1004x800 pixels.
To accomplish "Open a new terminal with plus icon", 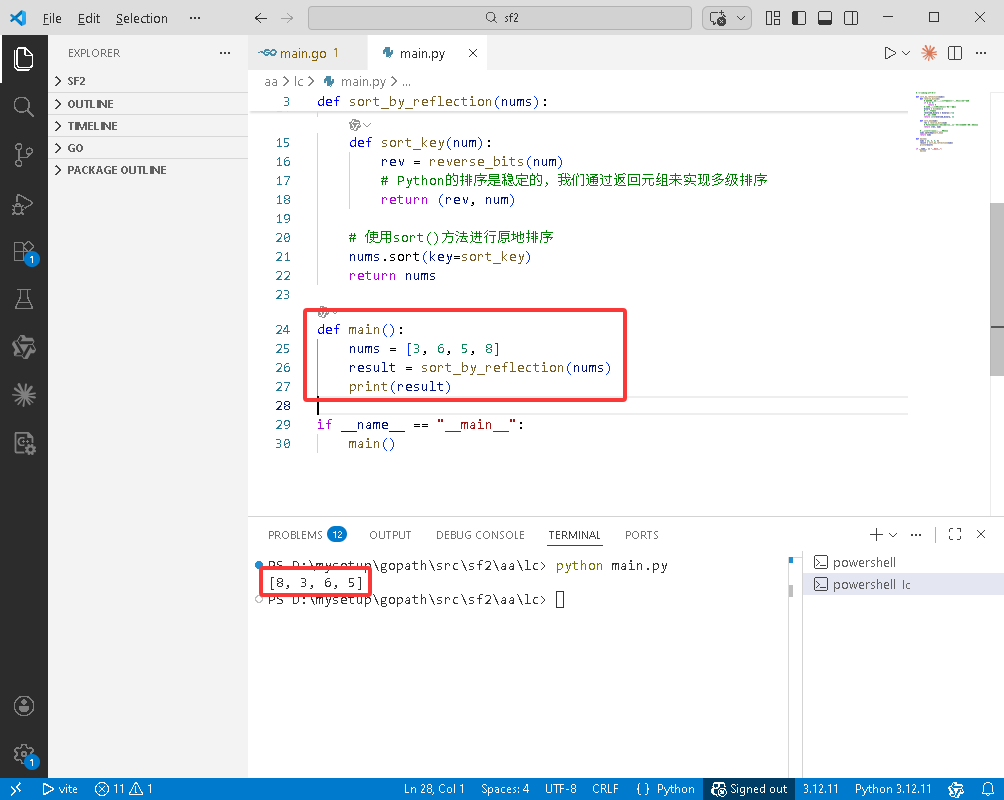I will pos(876,534).
